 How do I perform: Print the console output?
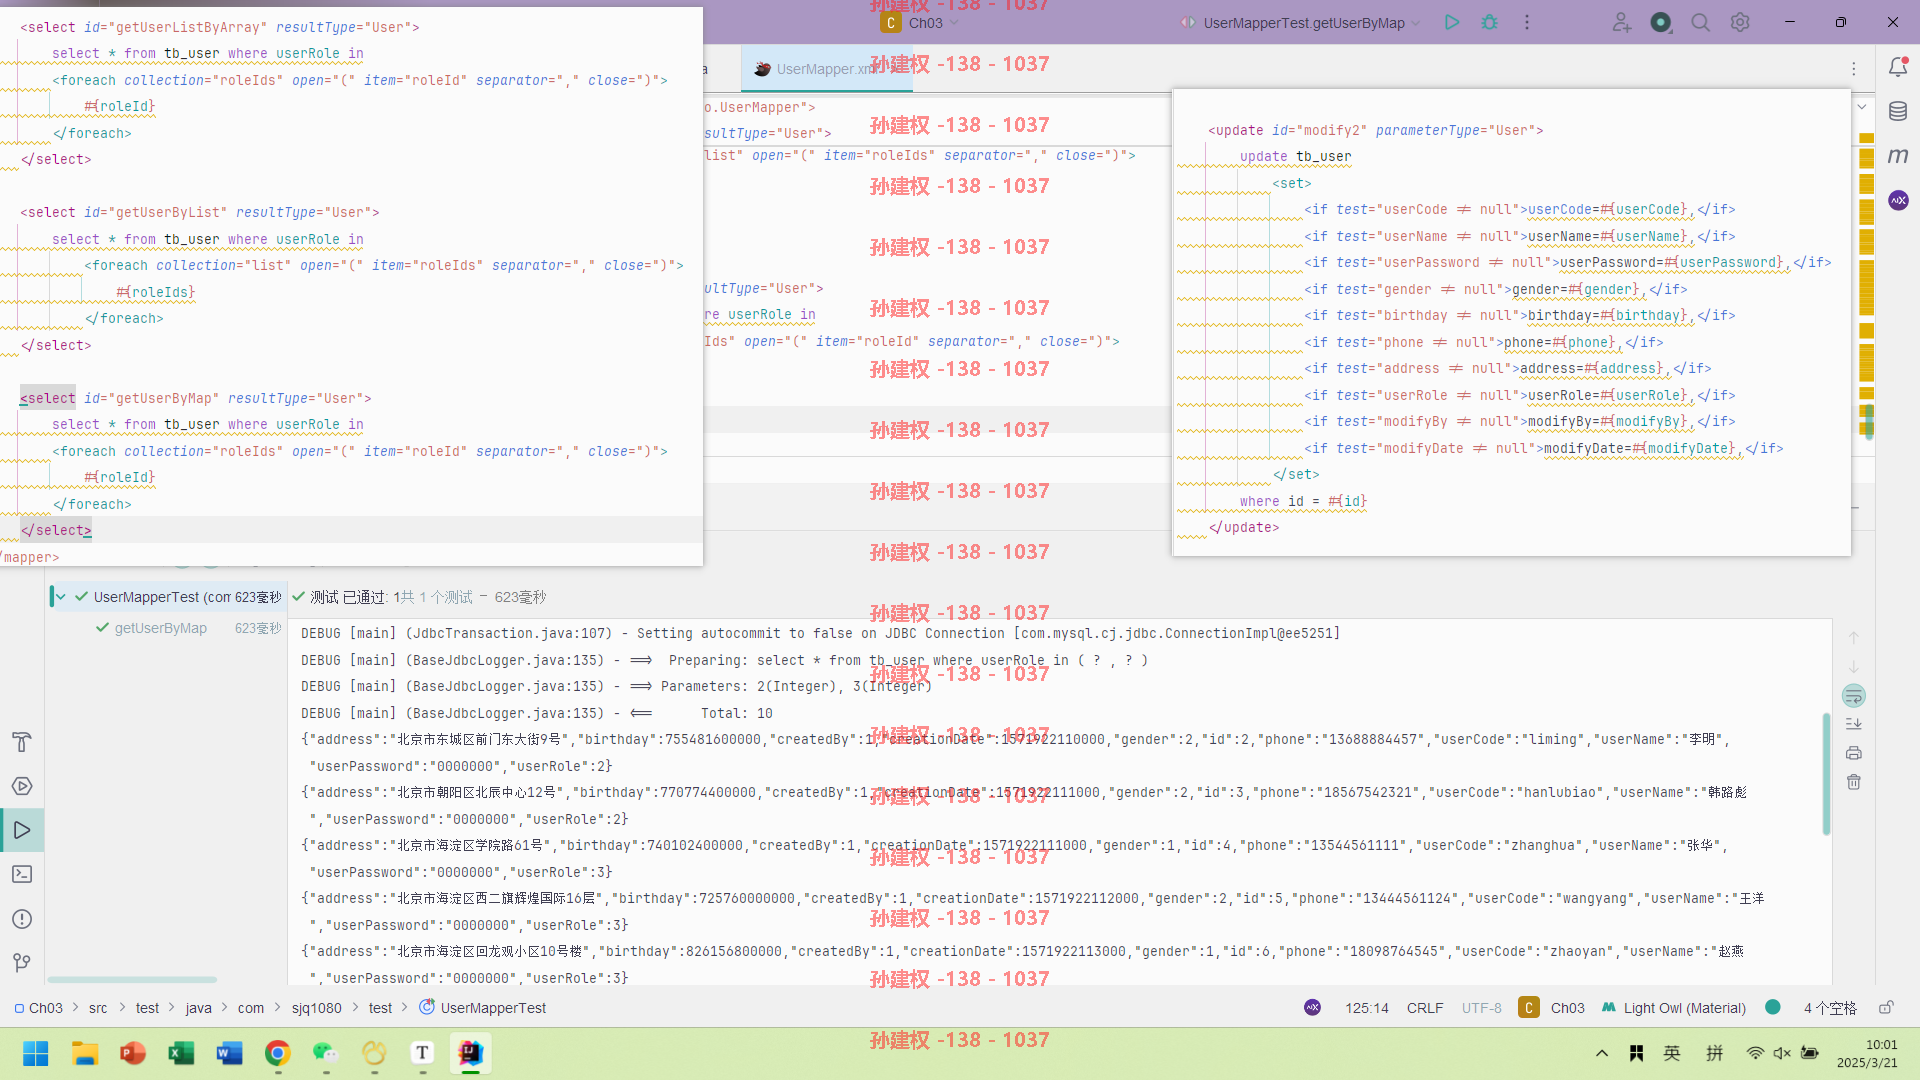tap(1853, 753)
